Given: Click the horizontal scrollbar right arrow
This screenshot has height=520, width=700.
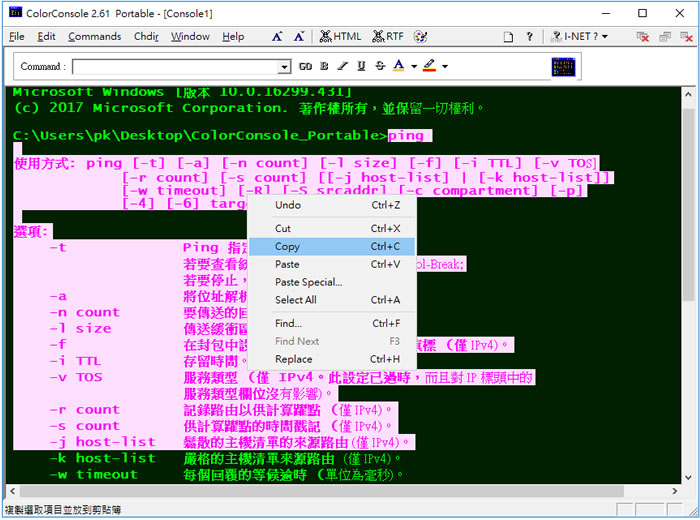Looking at the screenshot, I should pos(675,491).
